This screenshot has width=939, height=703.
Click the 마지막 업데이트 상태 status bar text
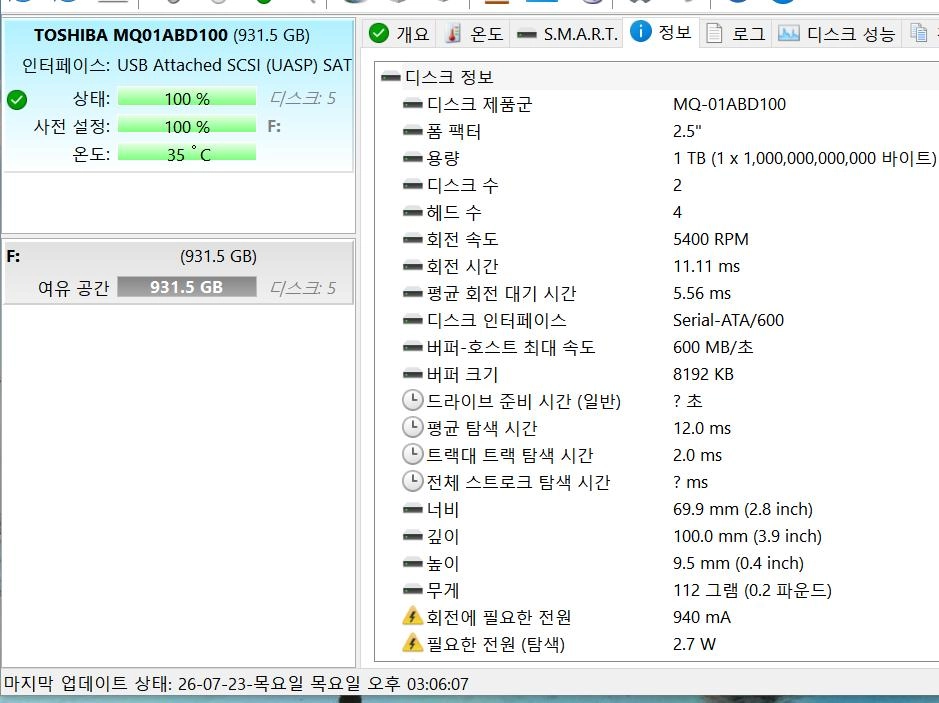point(236,683)
